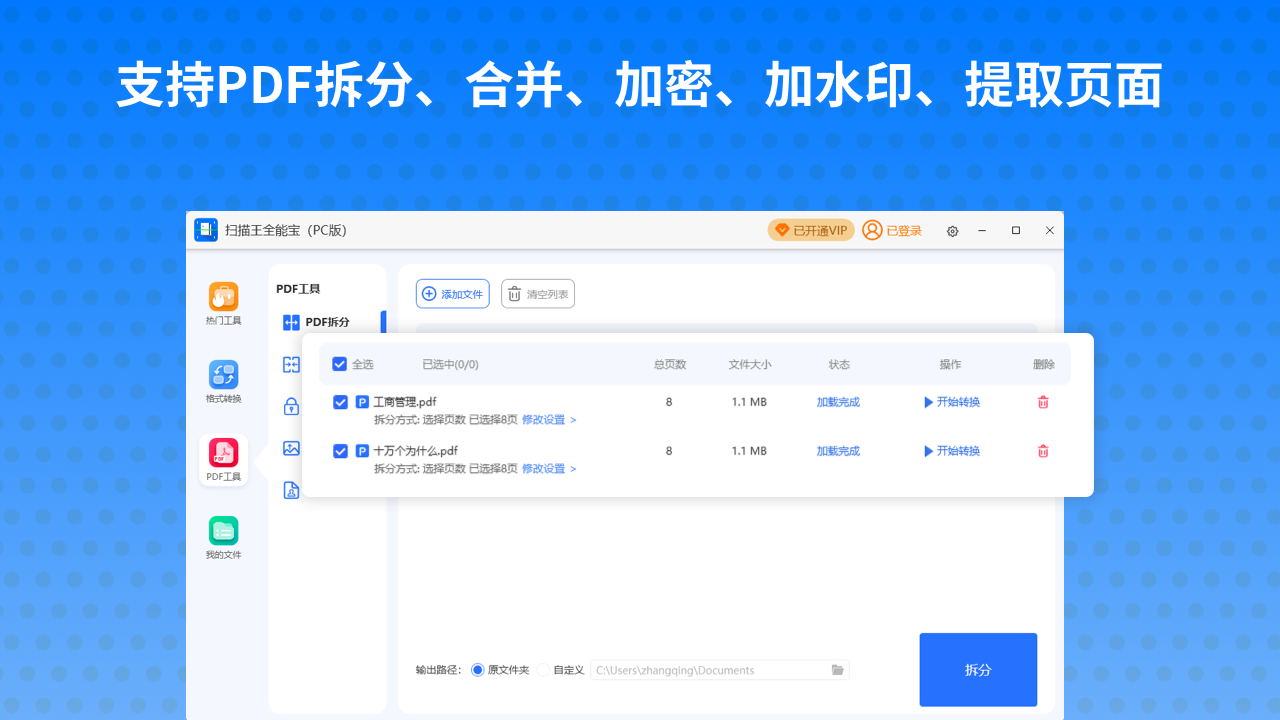Open 修改设置 for 十万个为什么.pdf

544,468
